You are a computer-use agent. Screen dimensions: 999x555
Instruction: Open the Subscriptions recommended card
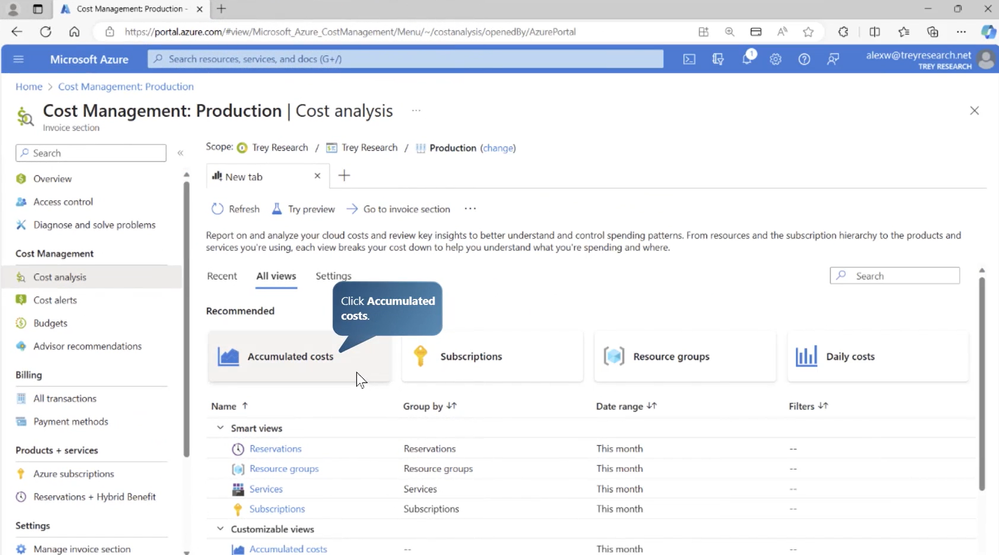coord(492,356)
